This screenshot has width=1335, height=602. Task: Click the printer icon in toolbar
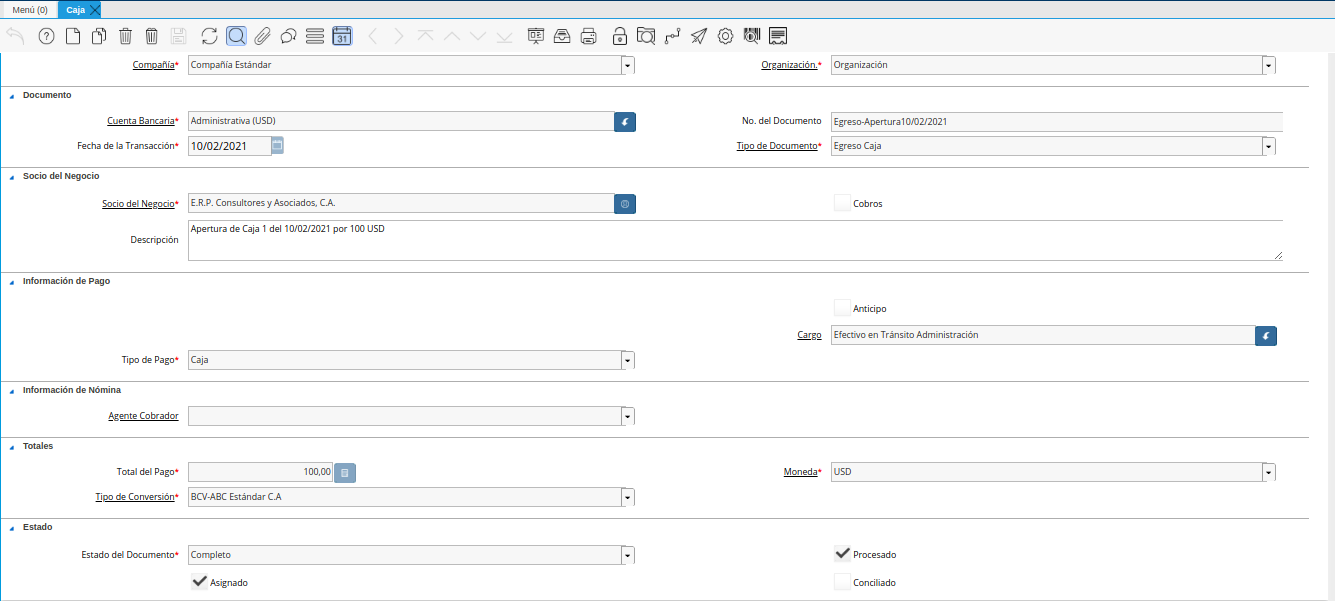pos(589,36)
